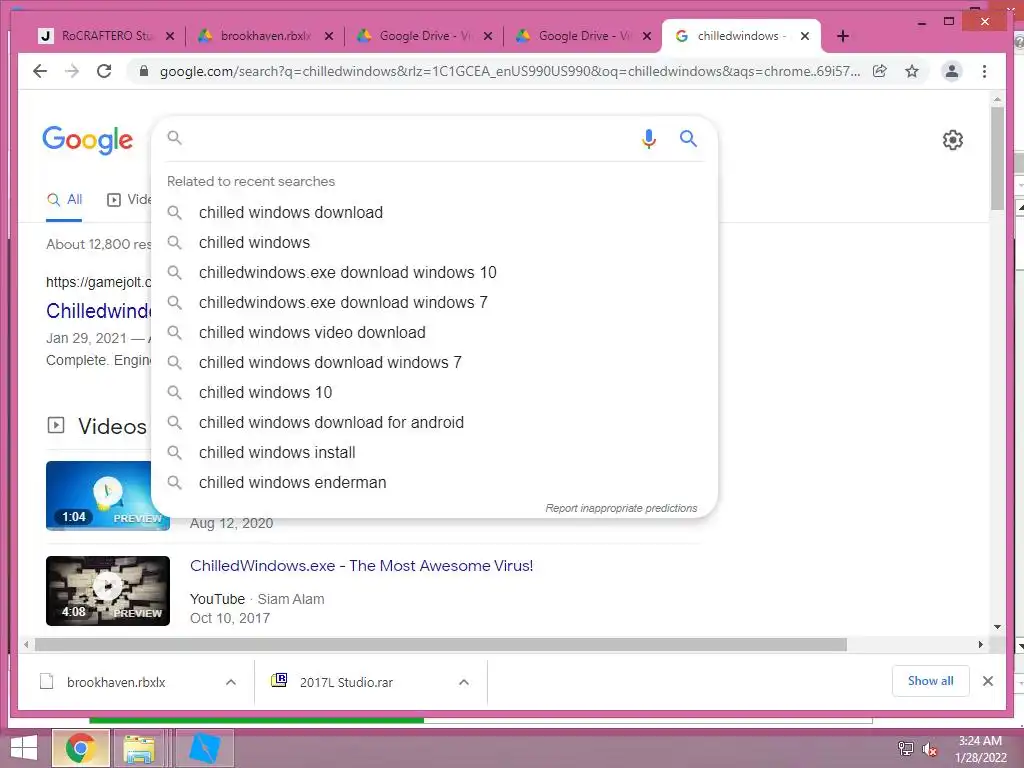Switch to first Google Drive tab
This screenshot has height=768, width=1024.
(x=423, y=36)
